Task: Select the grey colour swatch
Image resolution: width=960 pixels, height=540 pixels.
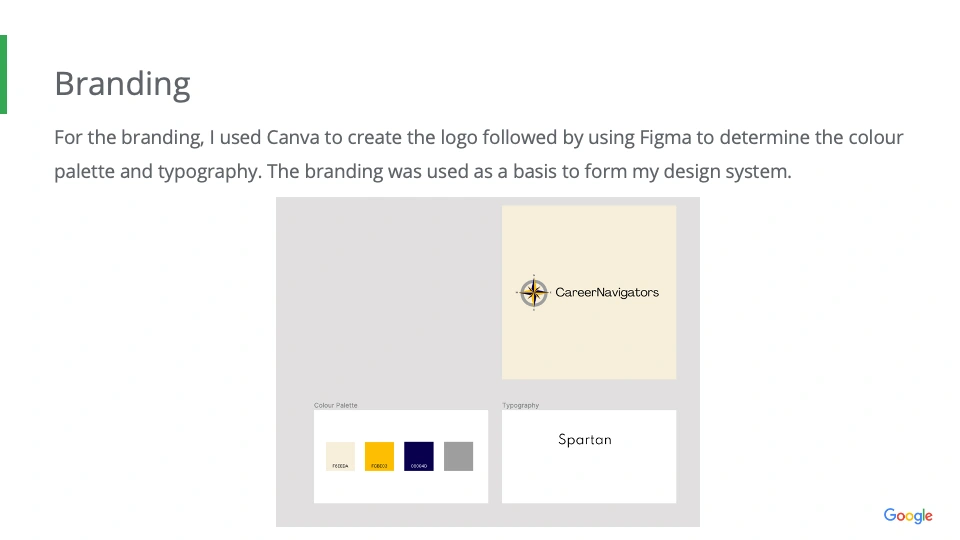Action: (458, 456)
